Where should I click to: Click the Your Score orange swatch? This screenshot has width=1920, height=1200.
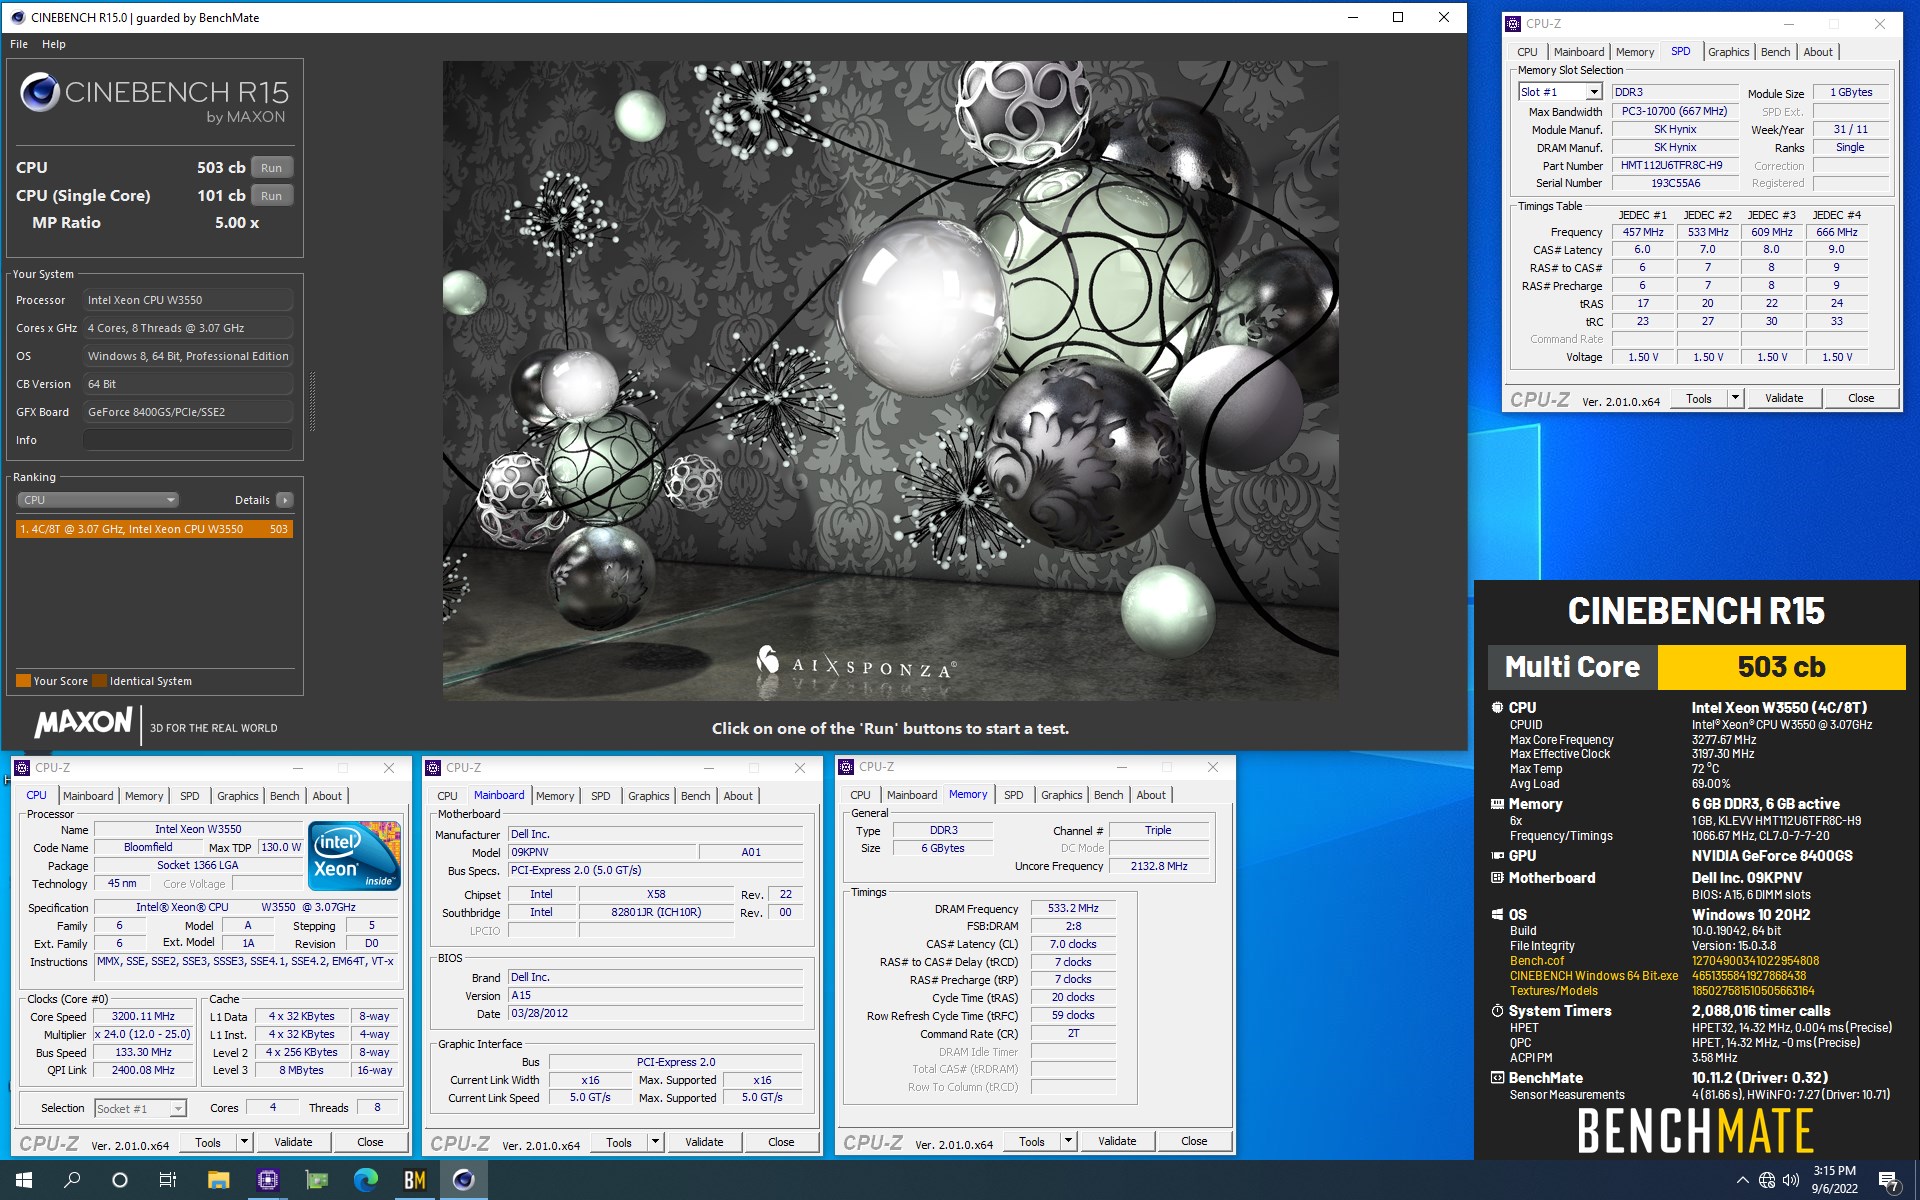click(x=23, y=681)
